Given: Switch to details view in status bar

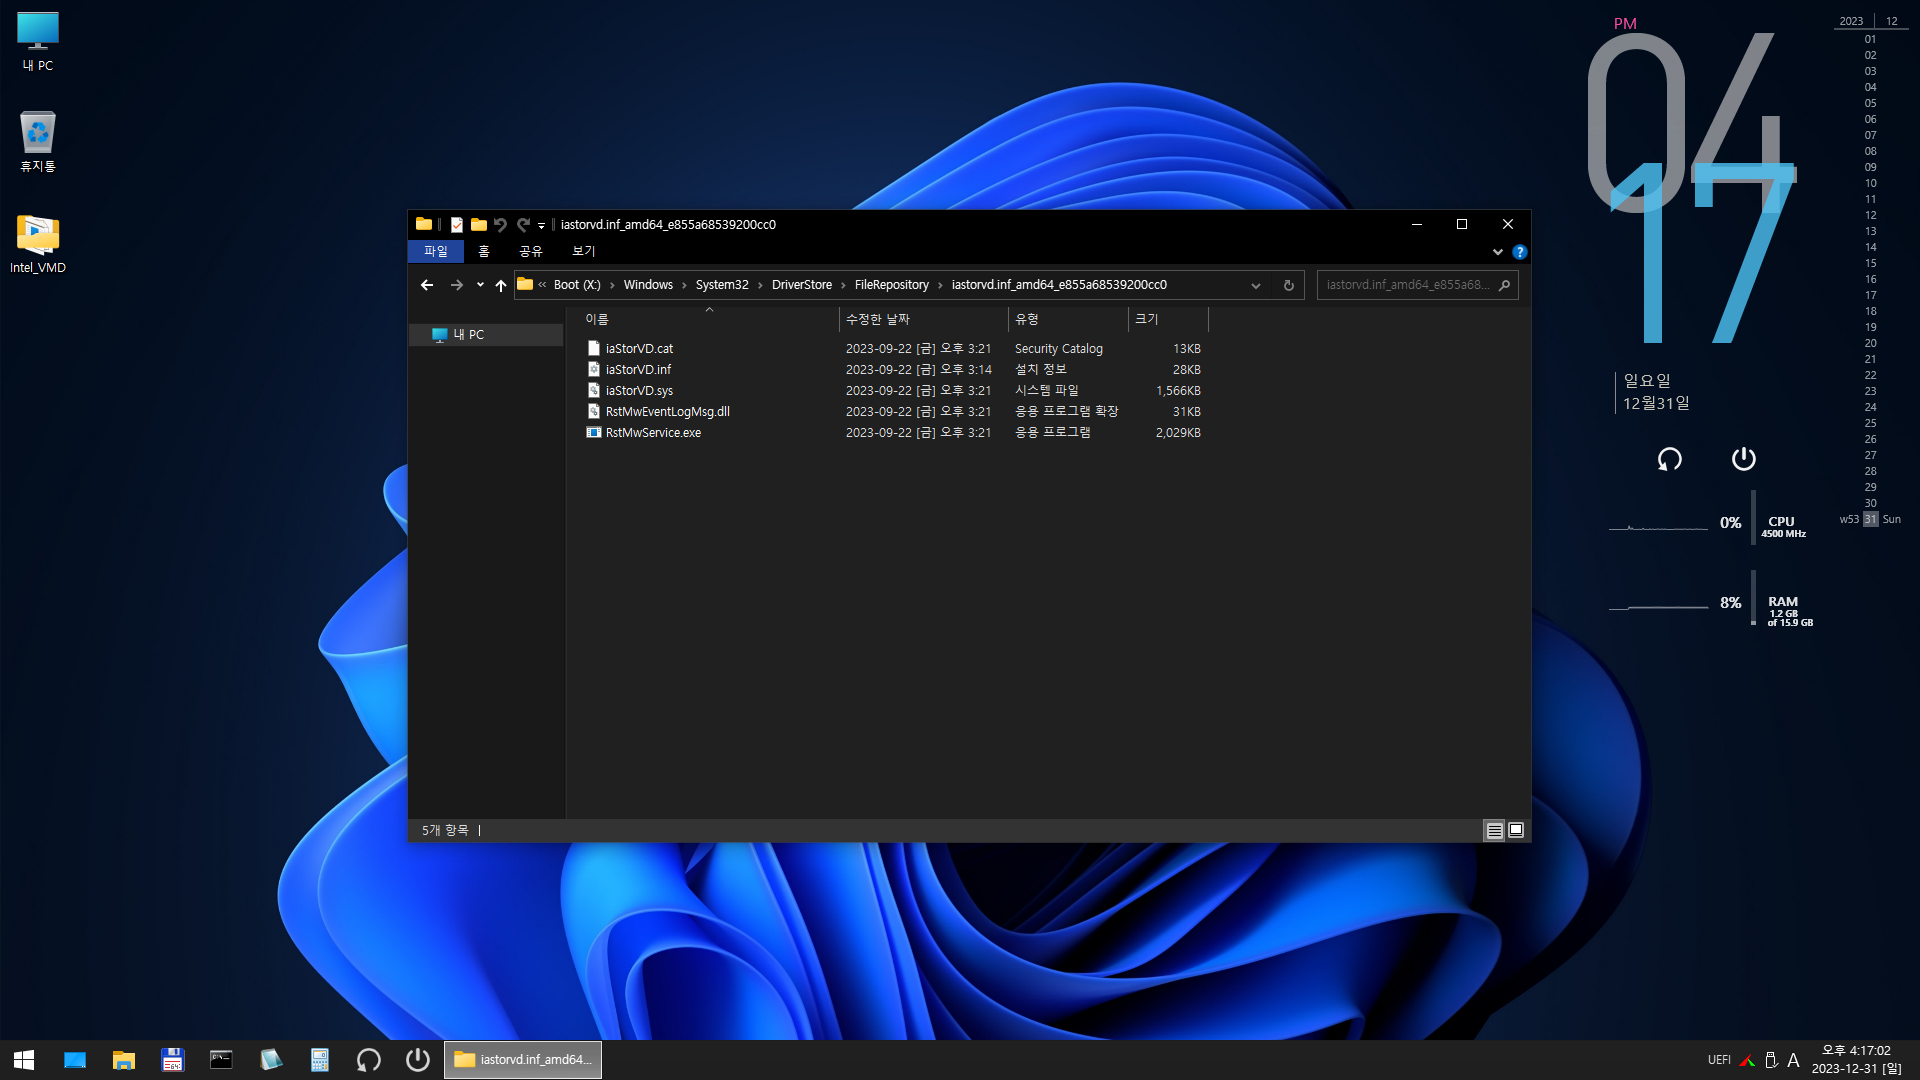Looking at the screenshot, I should click(x=1494, y=830).
